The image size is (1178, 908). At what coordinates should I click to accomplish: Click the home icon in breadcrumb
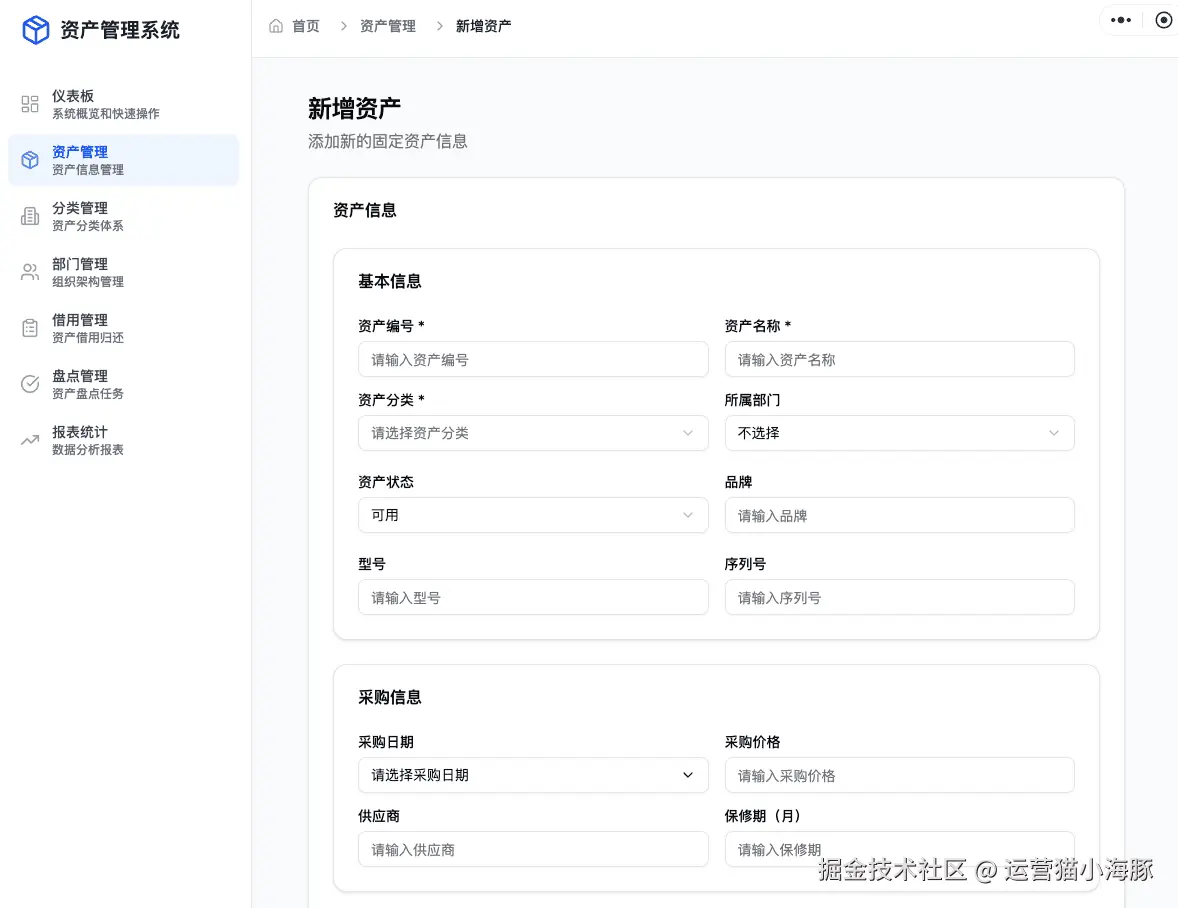pyautogui.click(x=276, y=26)
